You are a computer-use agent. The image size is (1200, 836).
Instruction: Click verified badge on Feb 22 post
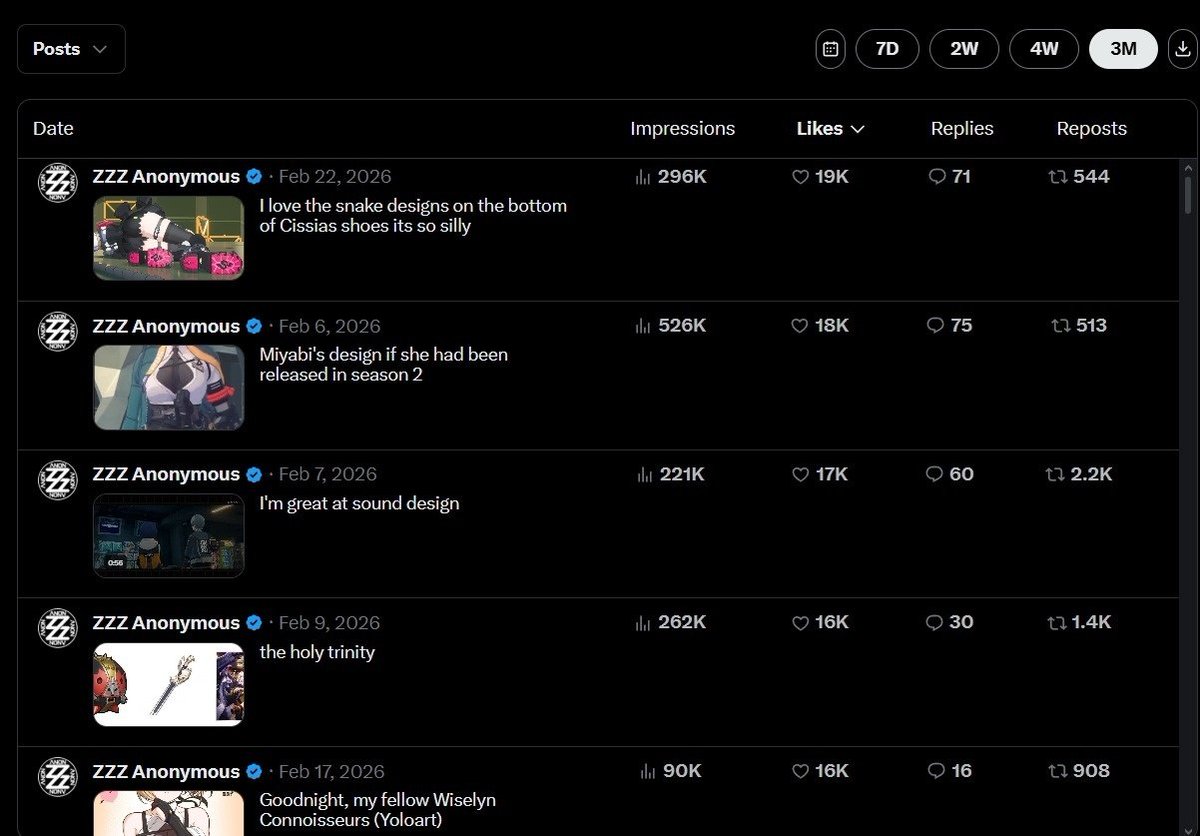(254, 177)
